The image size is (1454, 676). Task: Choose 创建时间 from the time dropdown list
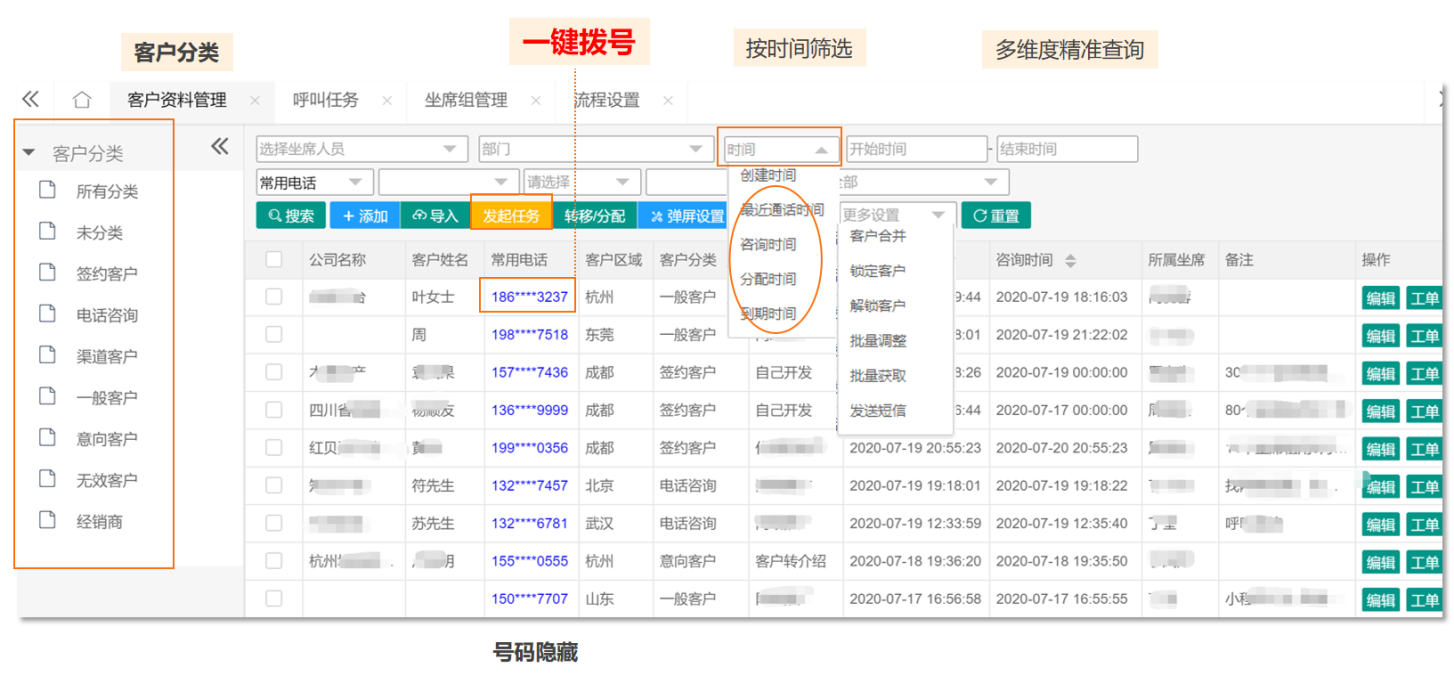768,175
